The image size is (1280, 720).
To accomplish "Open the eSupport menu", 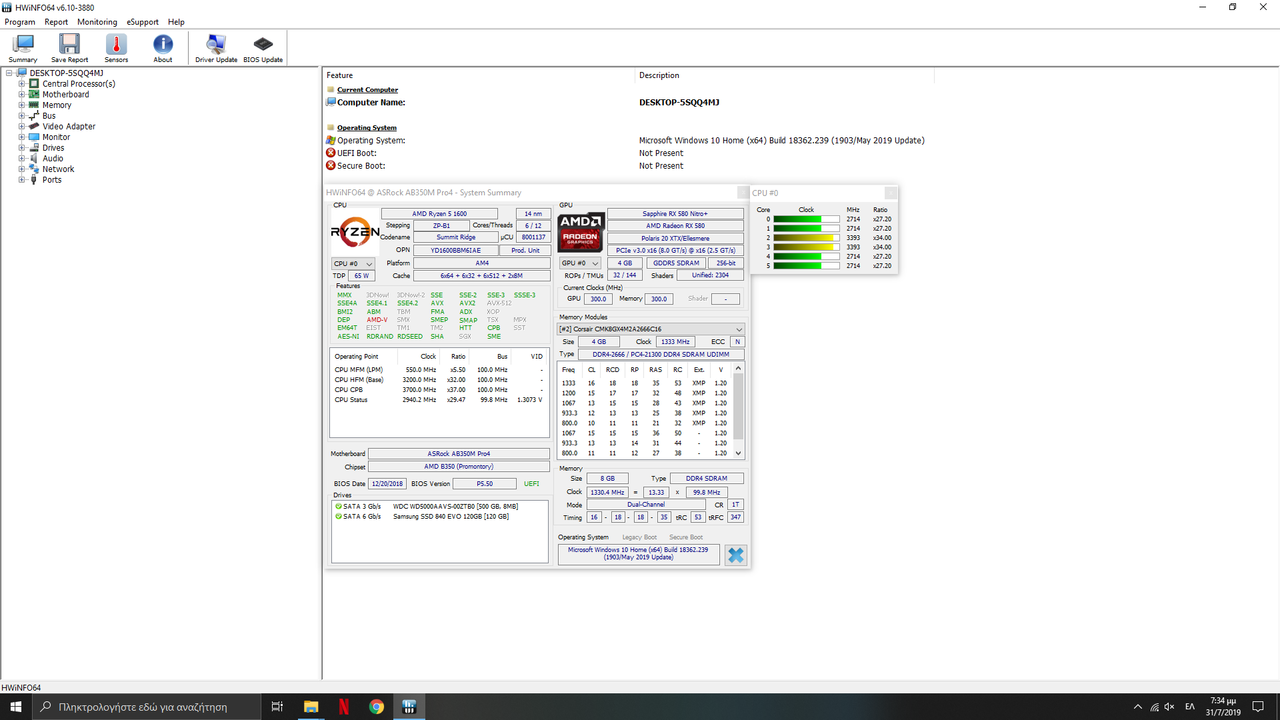I will (x=142, y=22).
